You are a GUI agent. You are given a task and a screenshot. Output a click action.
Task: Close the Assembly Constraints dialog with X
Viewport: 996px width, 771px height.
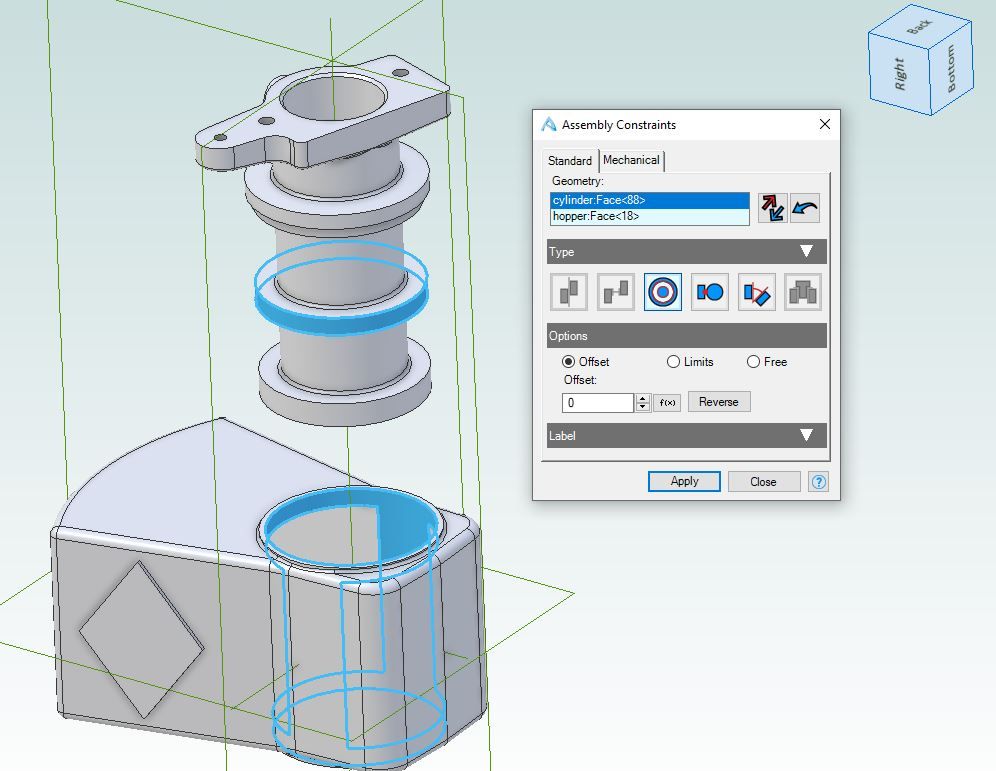(824, 124)
